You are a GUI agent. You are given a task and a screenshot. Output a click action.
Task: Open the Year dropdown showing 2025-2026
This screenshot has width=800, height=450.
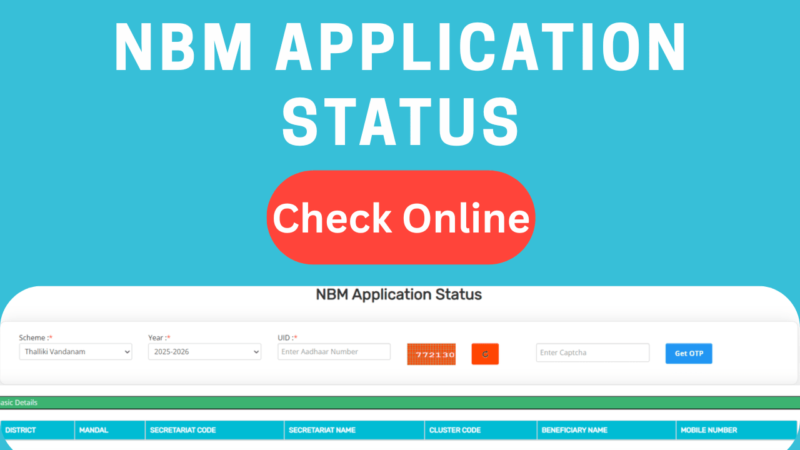click(x=205, y=352)
